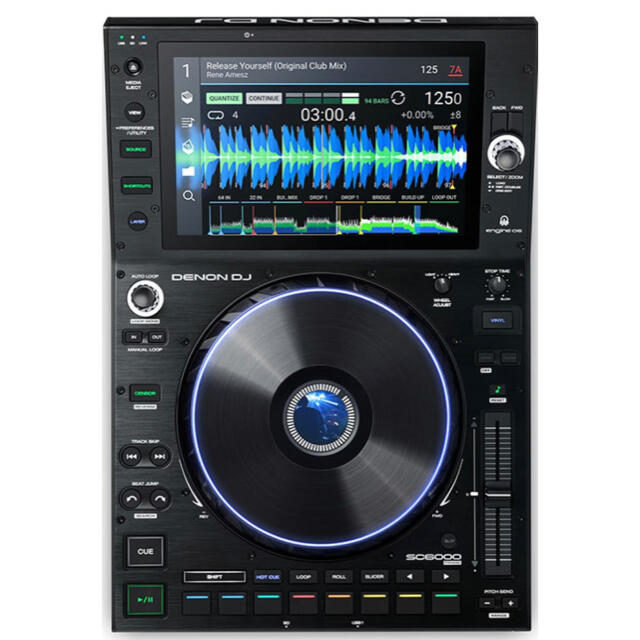Trigger the cyan pad below HOT CUE
Screen dimensions: 640x640
(x=268, y=603)
